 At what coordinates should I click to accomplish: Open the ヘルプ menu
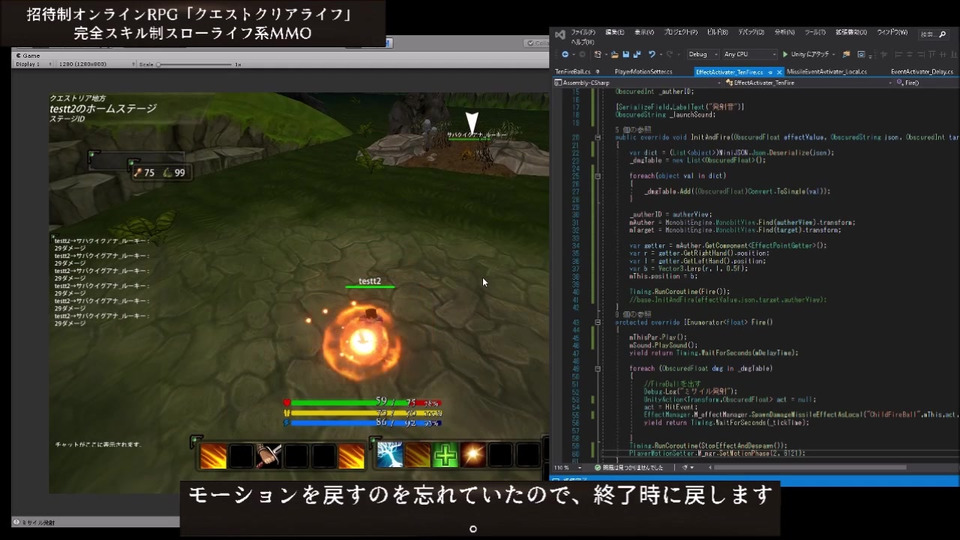coord(582,42)
